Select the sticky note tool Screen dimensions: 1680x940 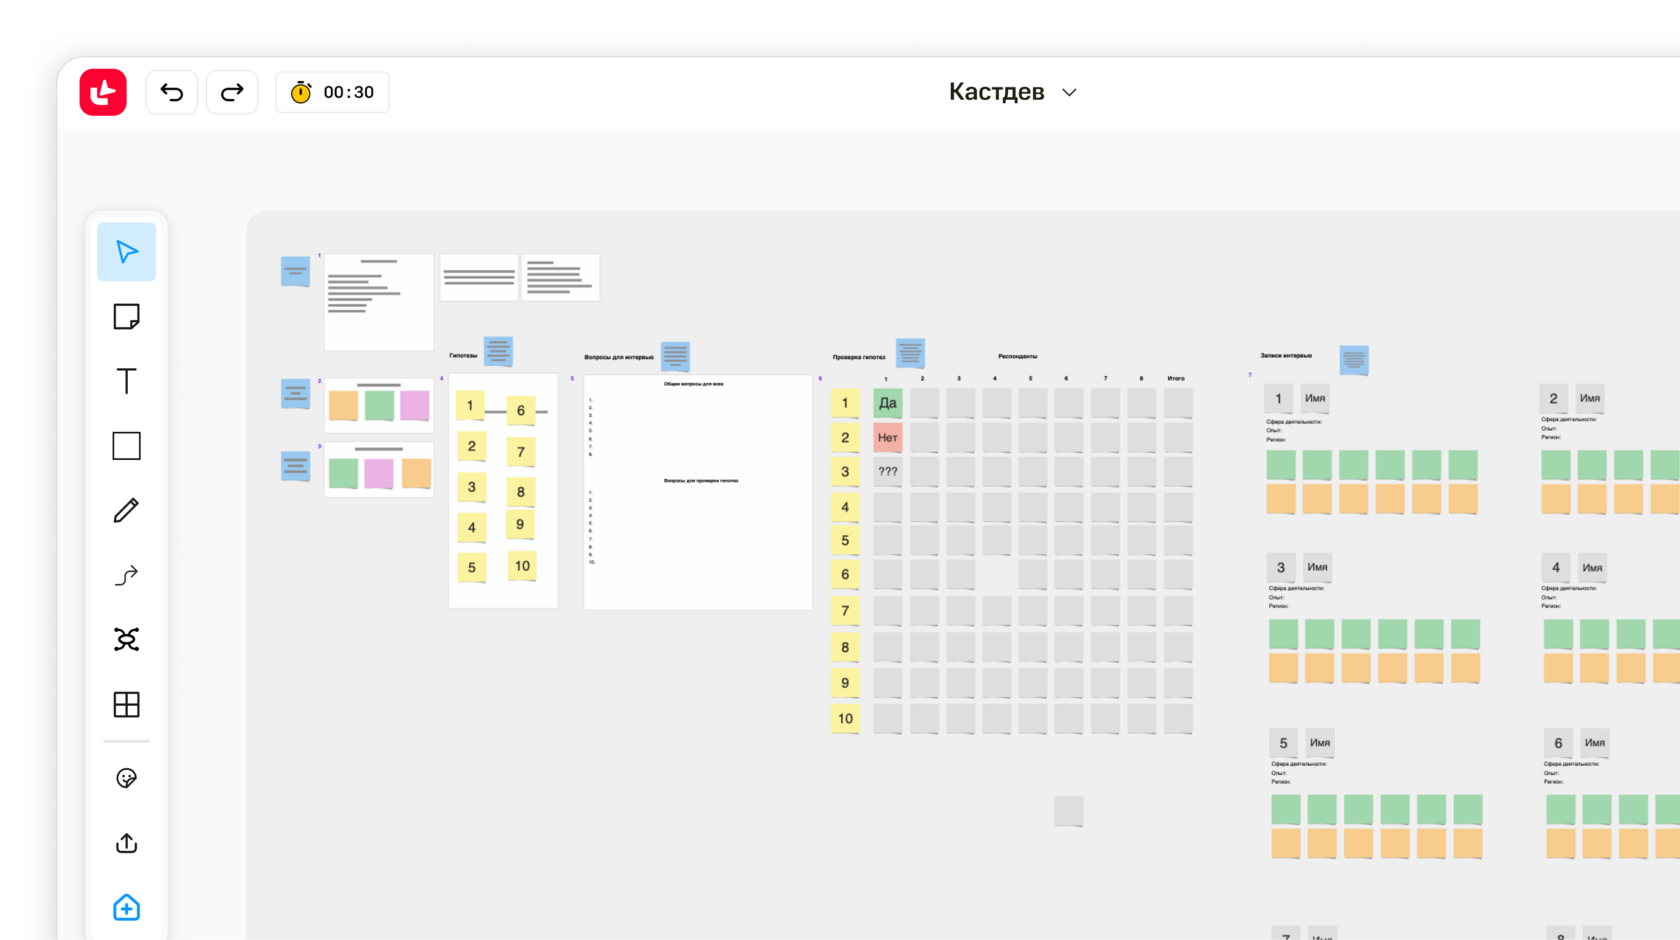[x=126, y=316]
